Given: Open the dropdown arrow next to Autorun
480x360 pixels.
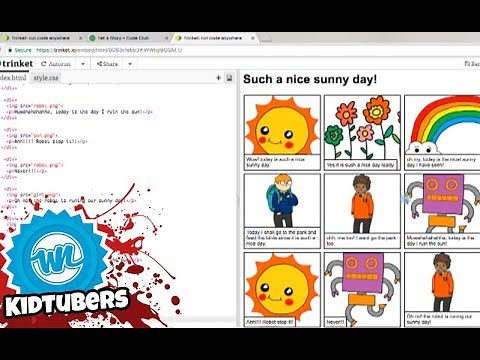Looking at the screenshot, I should [x=83, y=64].
